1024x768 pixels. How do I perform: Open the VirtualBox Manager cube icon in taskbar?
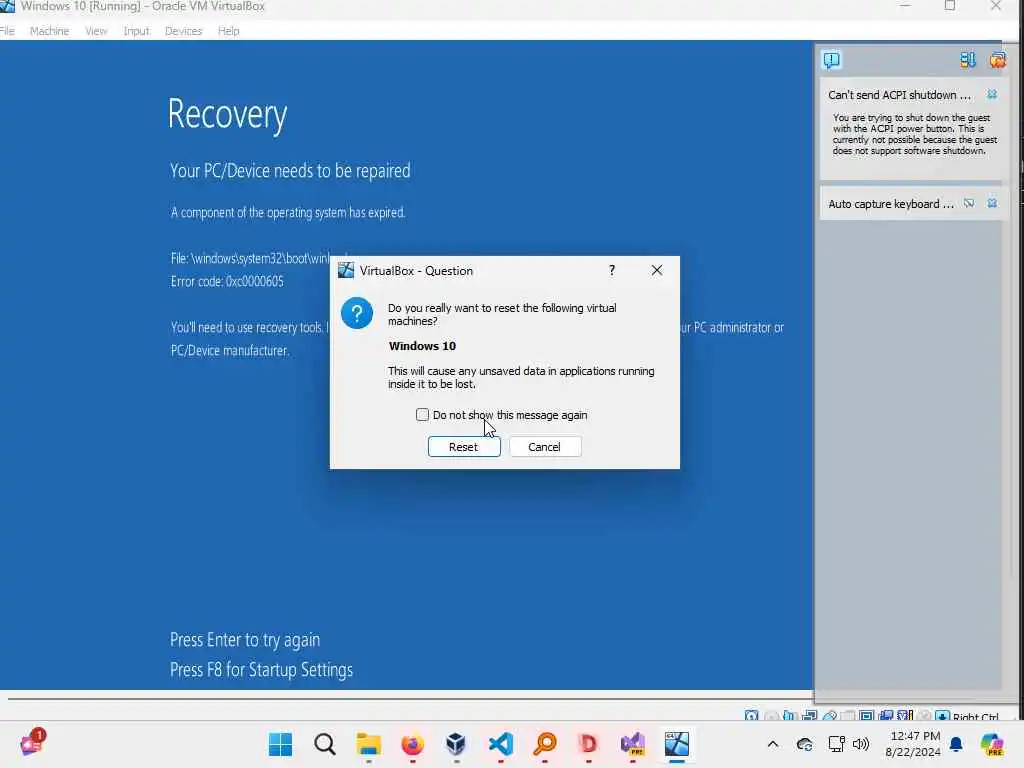click(x=456, y=744)
